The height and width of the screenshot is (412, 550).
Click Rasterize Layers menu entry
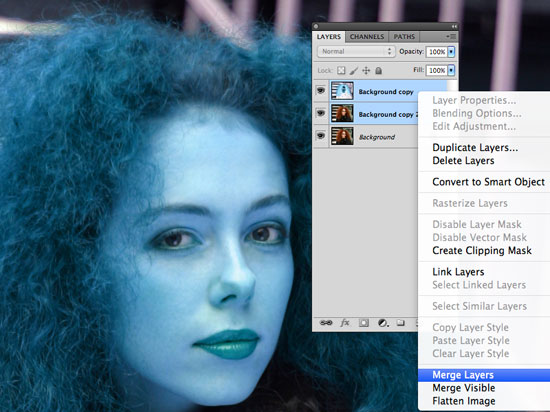click(x=484, y=203)
